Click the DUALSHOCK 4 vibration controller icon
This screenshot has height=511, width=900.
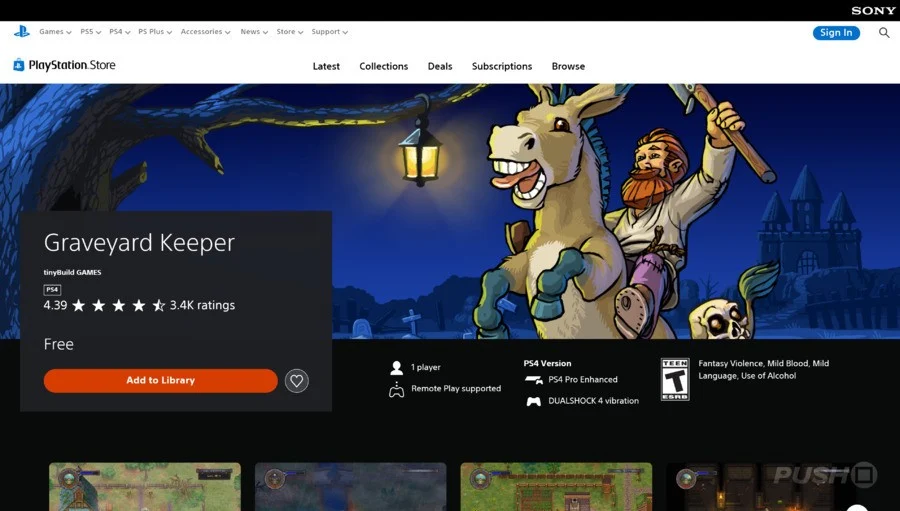(x=534, y=401)
